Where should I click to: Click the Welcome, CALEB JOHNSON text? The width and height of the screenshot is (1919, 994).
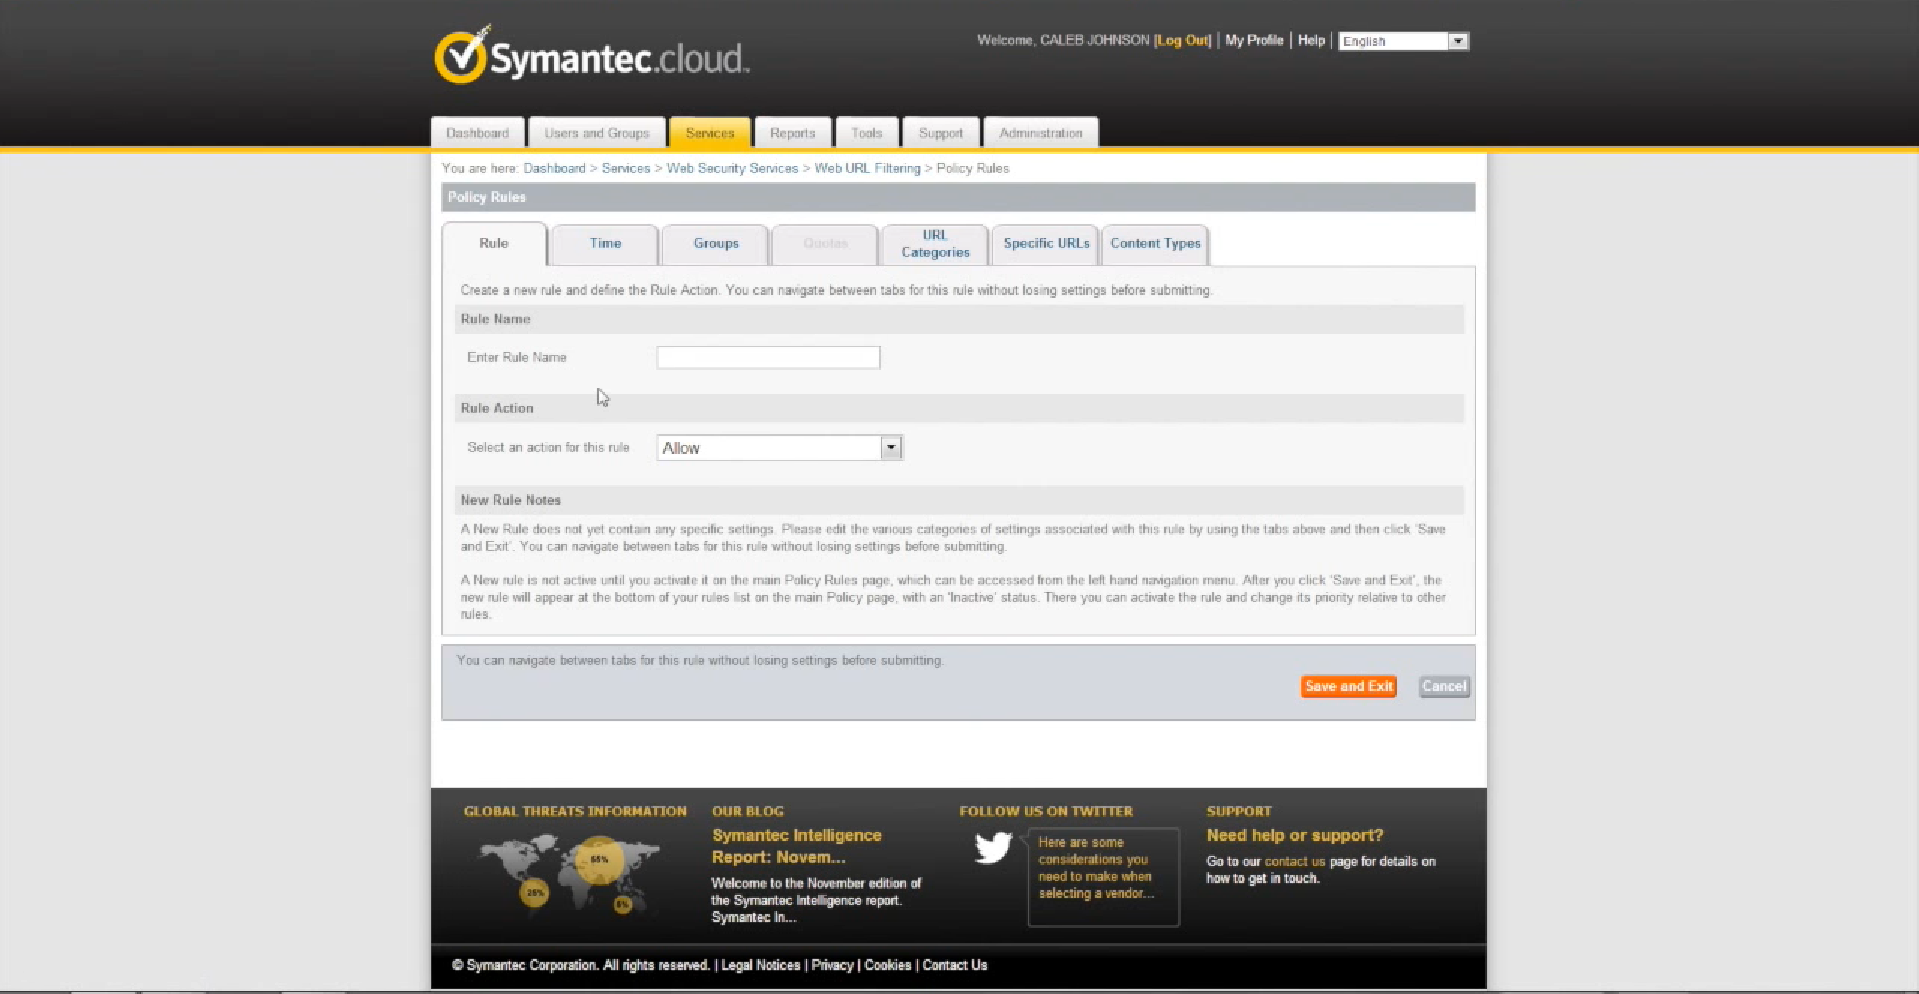click(1063, 41)
